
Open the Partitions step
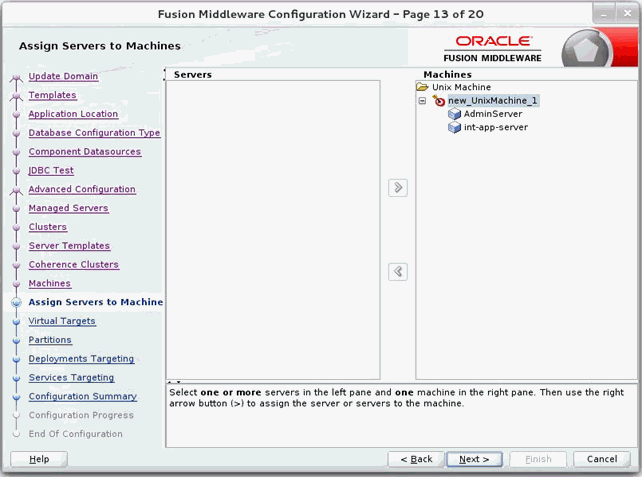click(x=50, y=340)
